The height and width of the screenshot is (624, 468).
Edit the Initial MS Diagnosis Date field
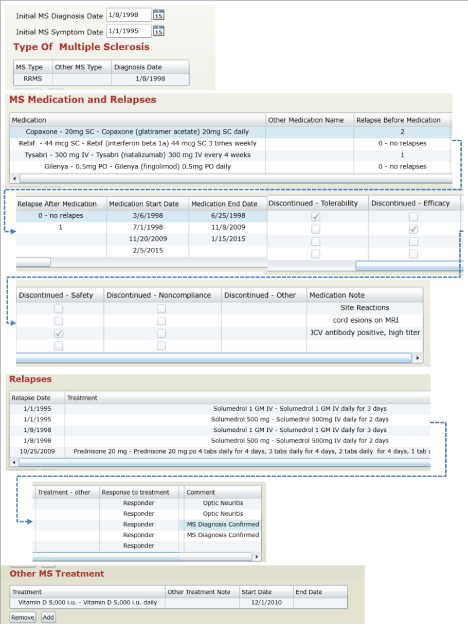[x=129, y=15]
